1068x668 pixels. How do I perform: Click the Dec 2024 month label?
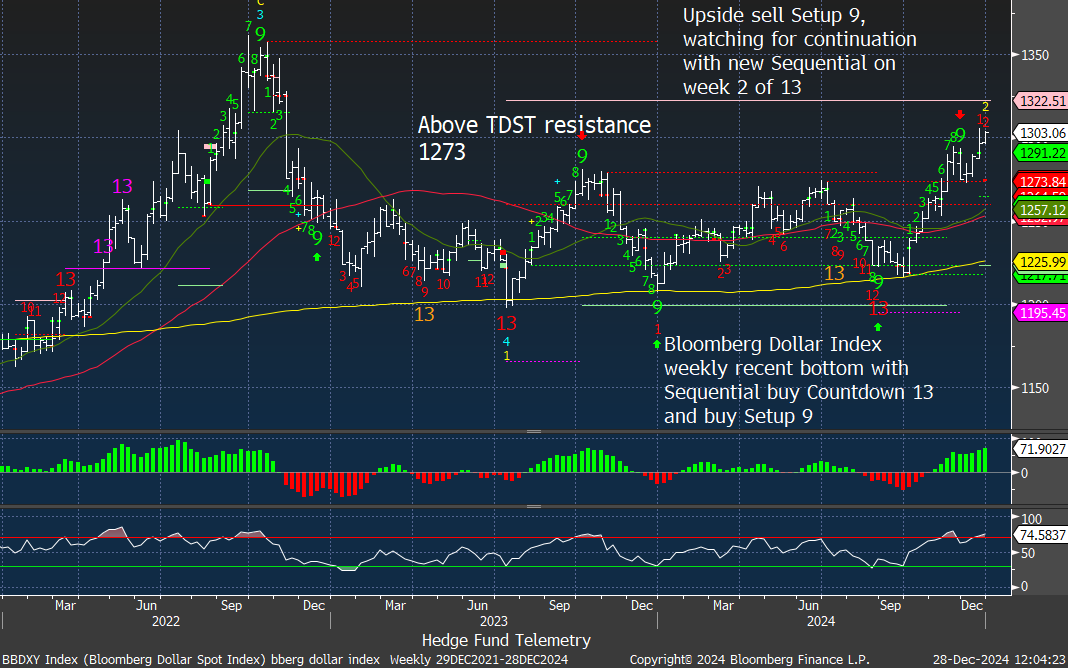coord(971,605)
